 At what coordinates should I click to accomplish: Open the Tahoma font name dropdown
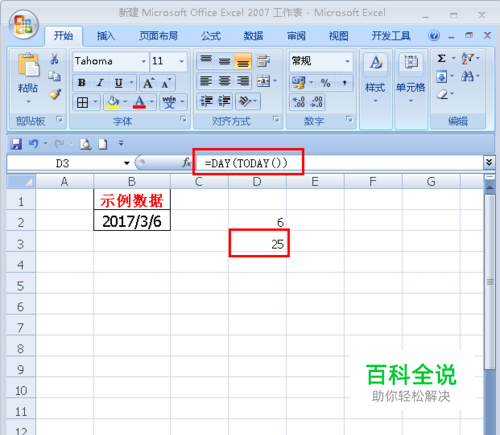coord(143,61)
